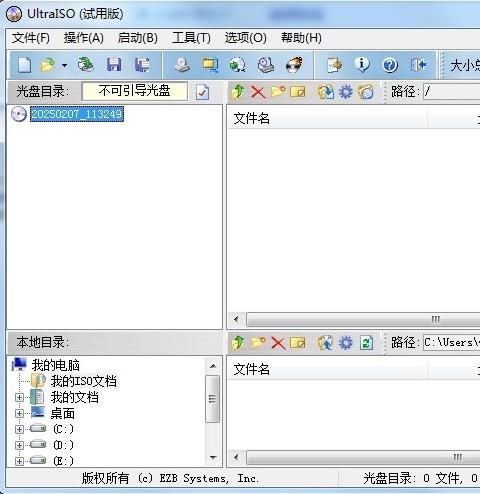The image size is (480, 494).
Task: Open the 操作(A) menu
Action: point(84,38)
